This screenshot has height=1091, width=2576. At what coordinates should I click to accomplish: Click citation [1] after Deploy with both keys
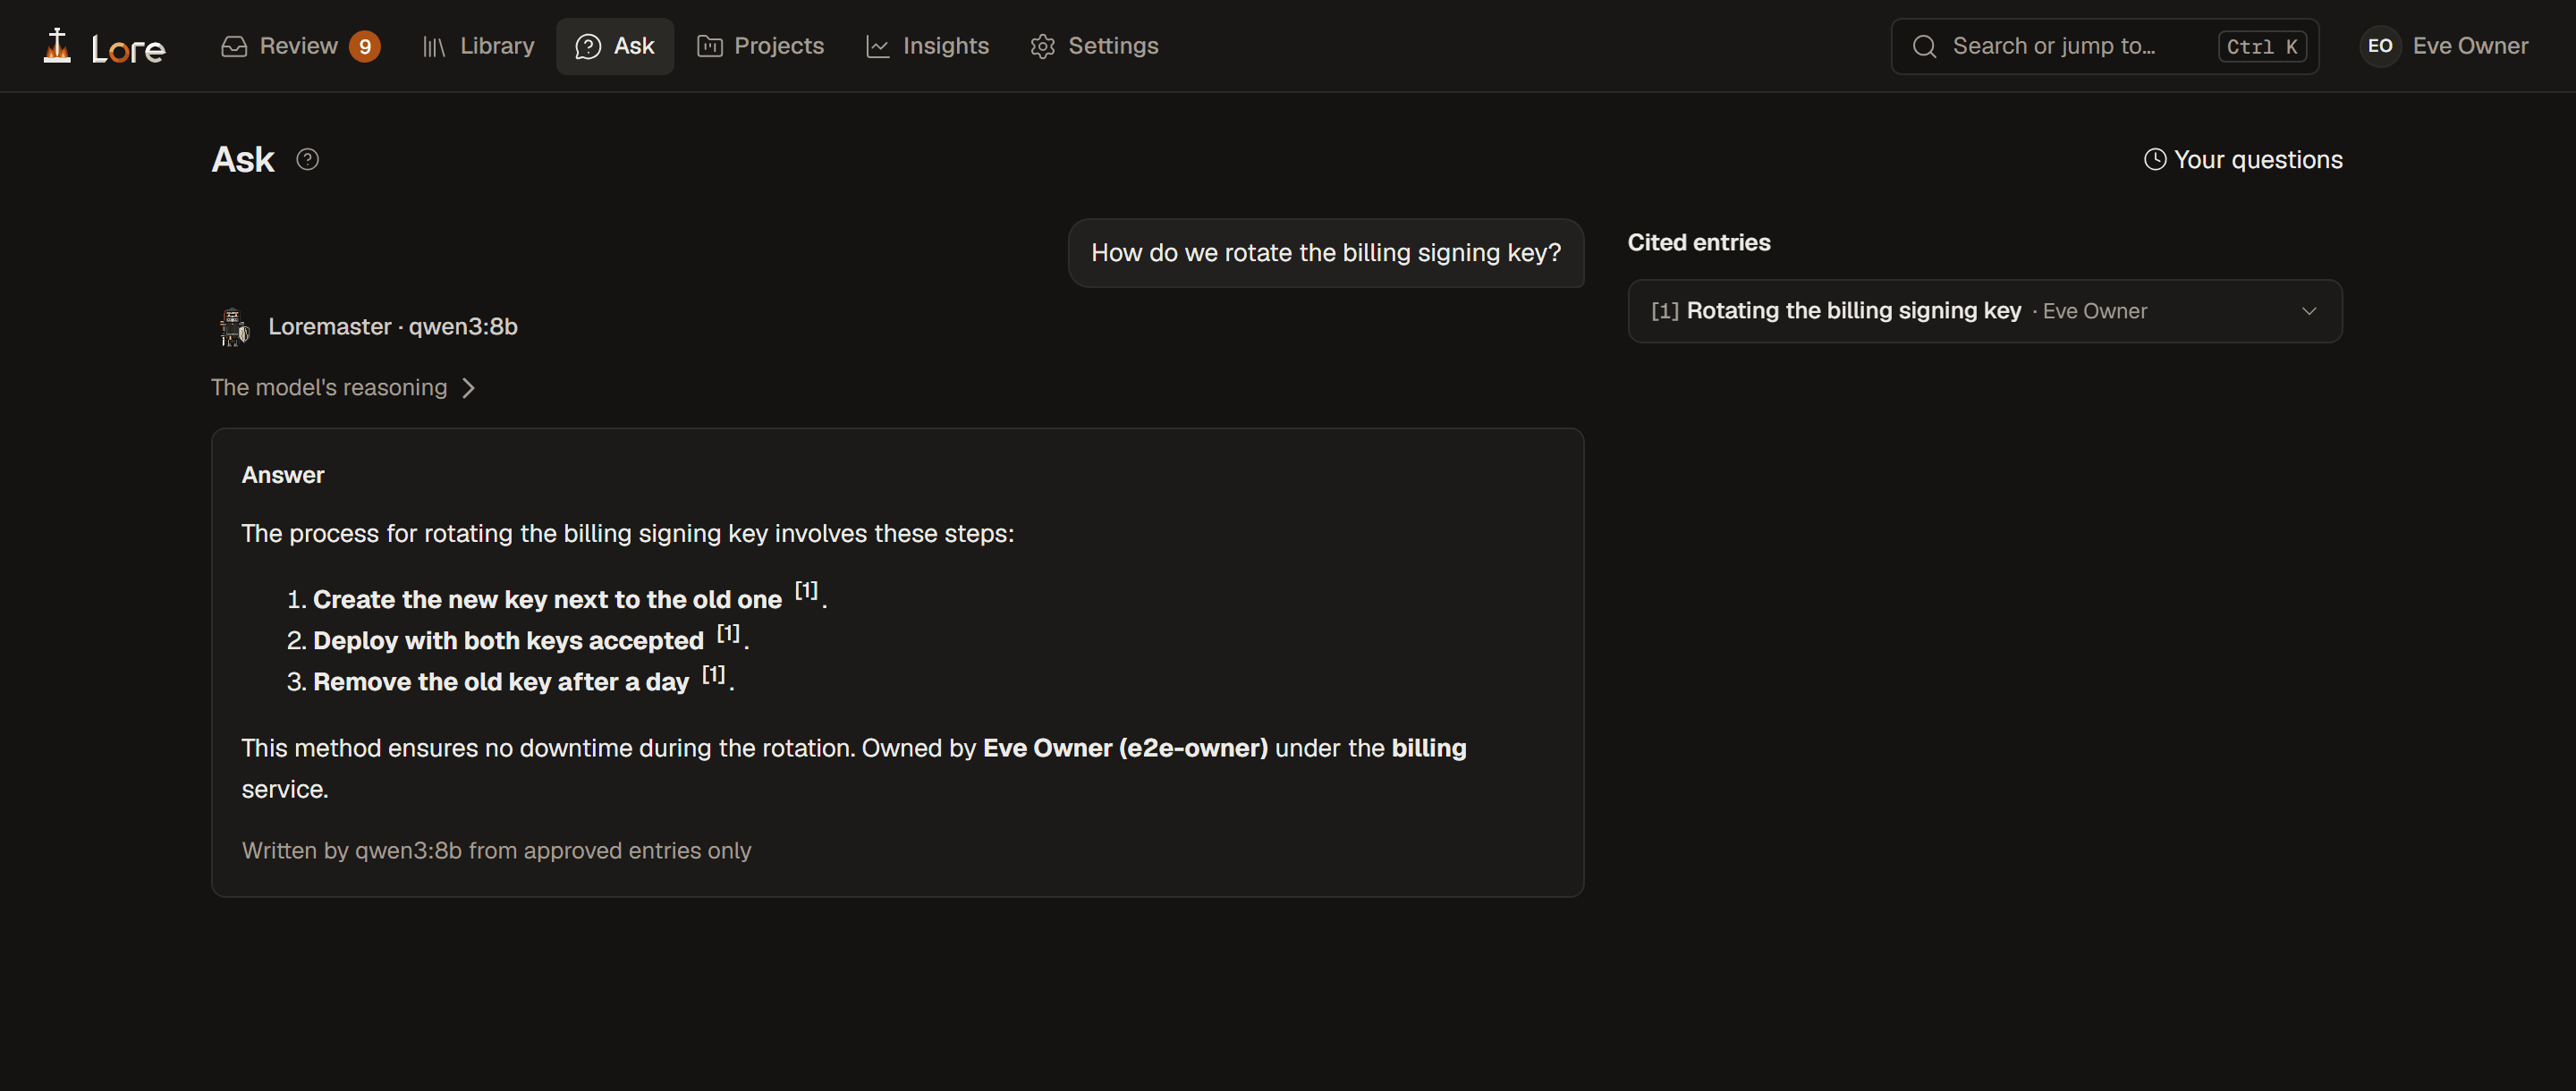[x=728, y=633]
